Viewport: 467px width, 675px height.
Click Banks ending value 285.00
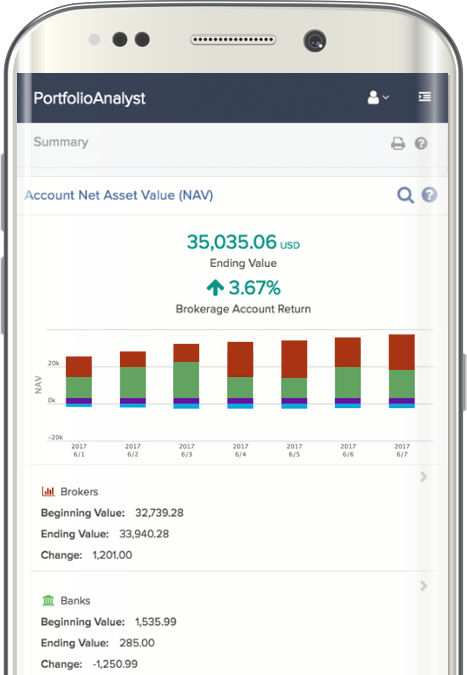coord(137,643)
